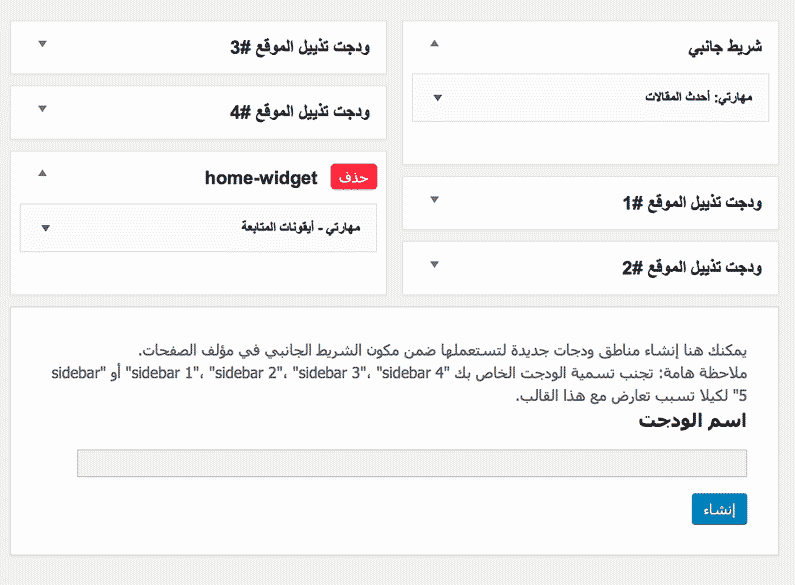Click the ودجت تذييل الموقع #2 title
The image size is (795, 585).
691,268
